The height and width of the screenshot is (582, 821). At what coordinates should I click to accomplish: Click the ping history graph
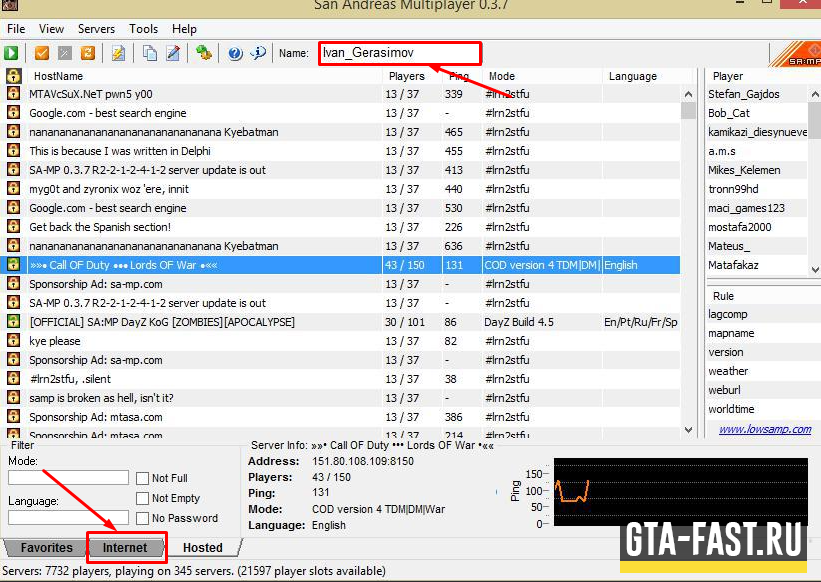681,492
